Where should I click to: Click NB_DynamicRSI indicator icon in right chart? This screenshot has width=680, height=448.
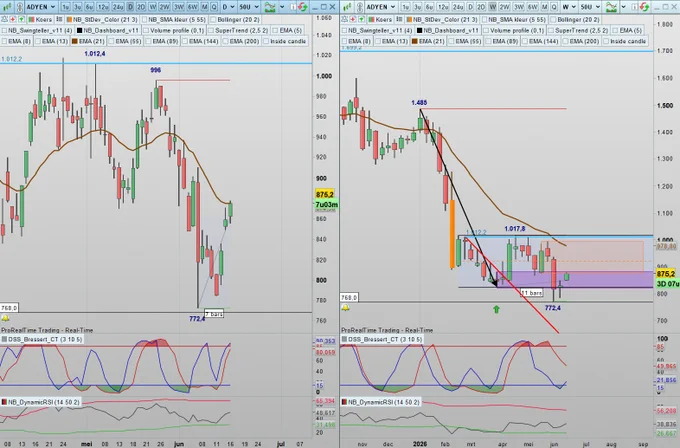coord(344,402)
